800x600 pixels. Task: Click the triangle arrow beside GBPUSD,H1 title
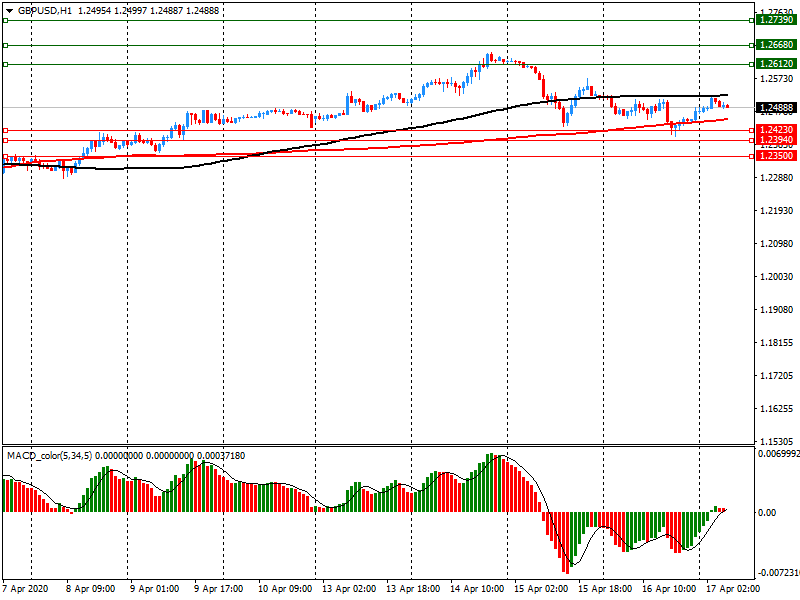pos(8,10)
